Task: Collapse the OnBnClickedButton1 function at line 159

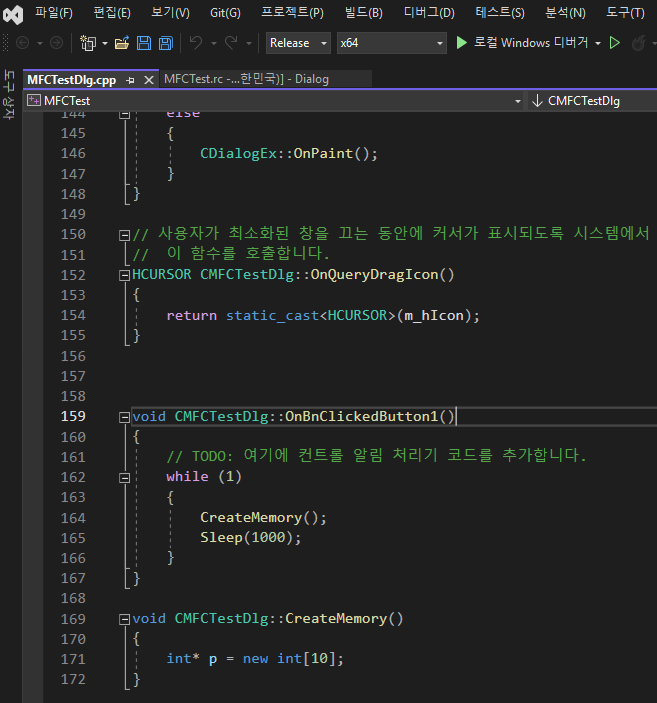Action: pyautogui.click(x=124, y=417)
